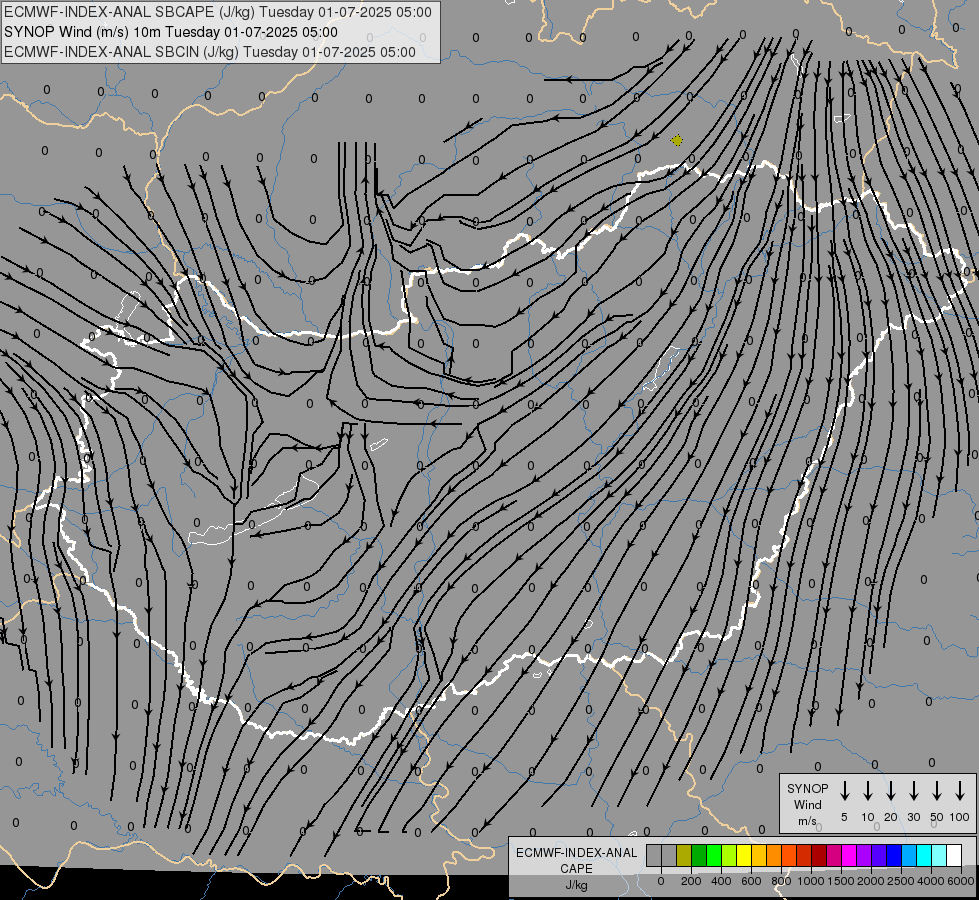Select the 800 tick label
The width and height of the screenshot is (979, 900).
click(x=781, y=881)
